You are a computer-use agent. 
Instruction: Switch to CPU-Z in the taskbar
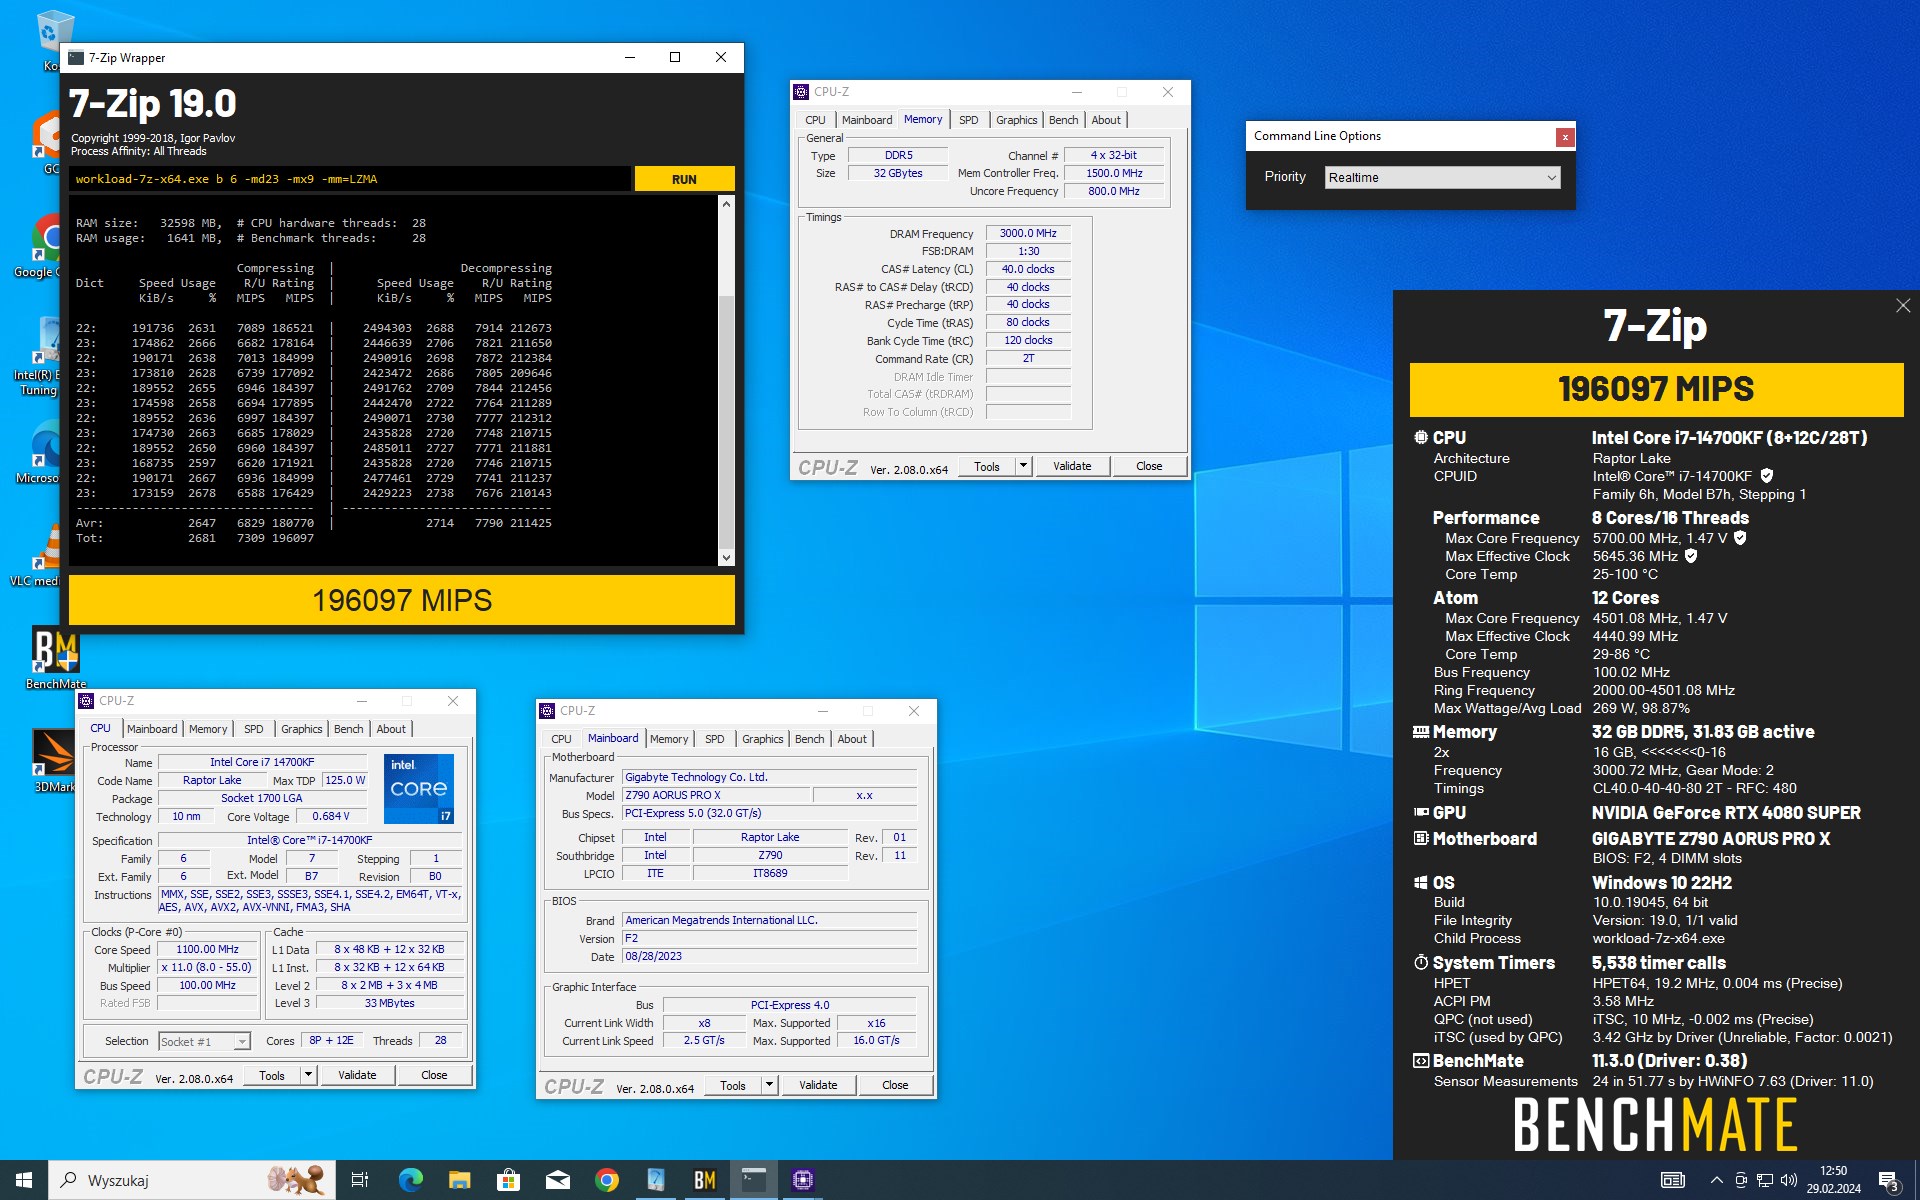click(802, 1180)
